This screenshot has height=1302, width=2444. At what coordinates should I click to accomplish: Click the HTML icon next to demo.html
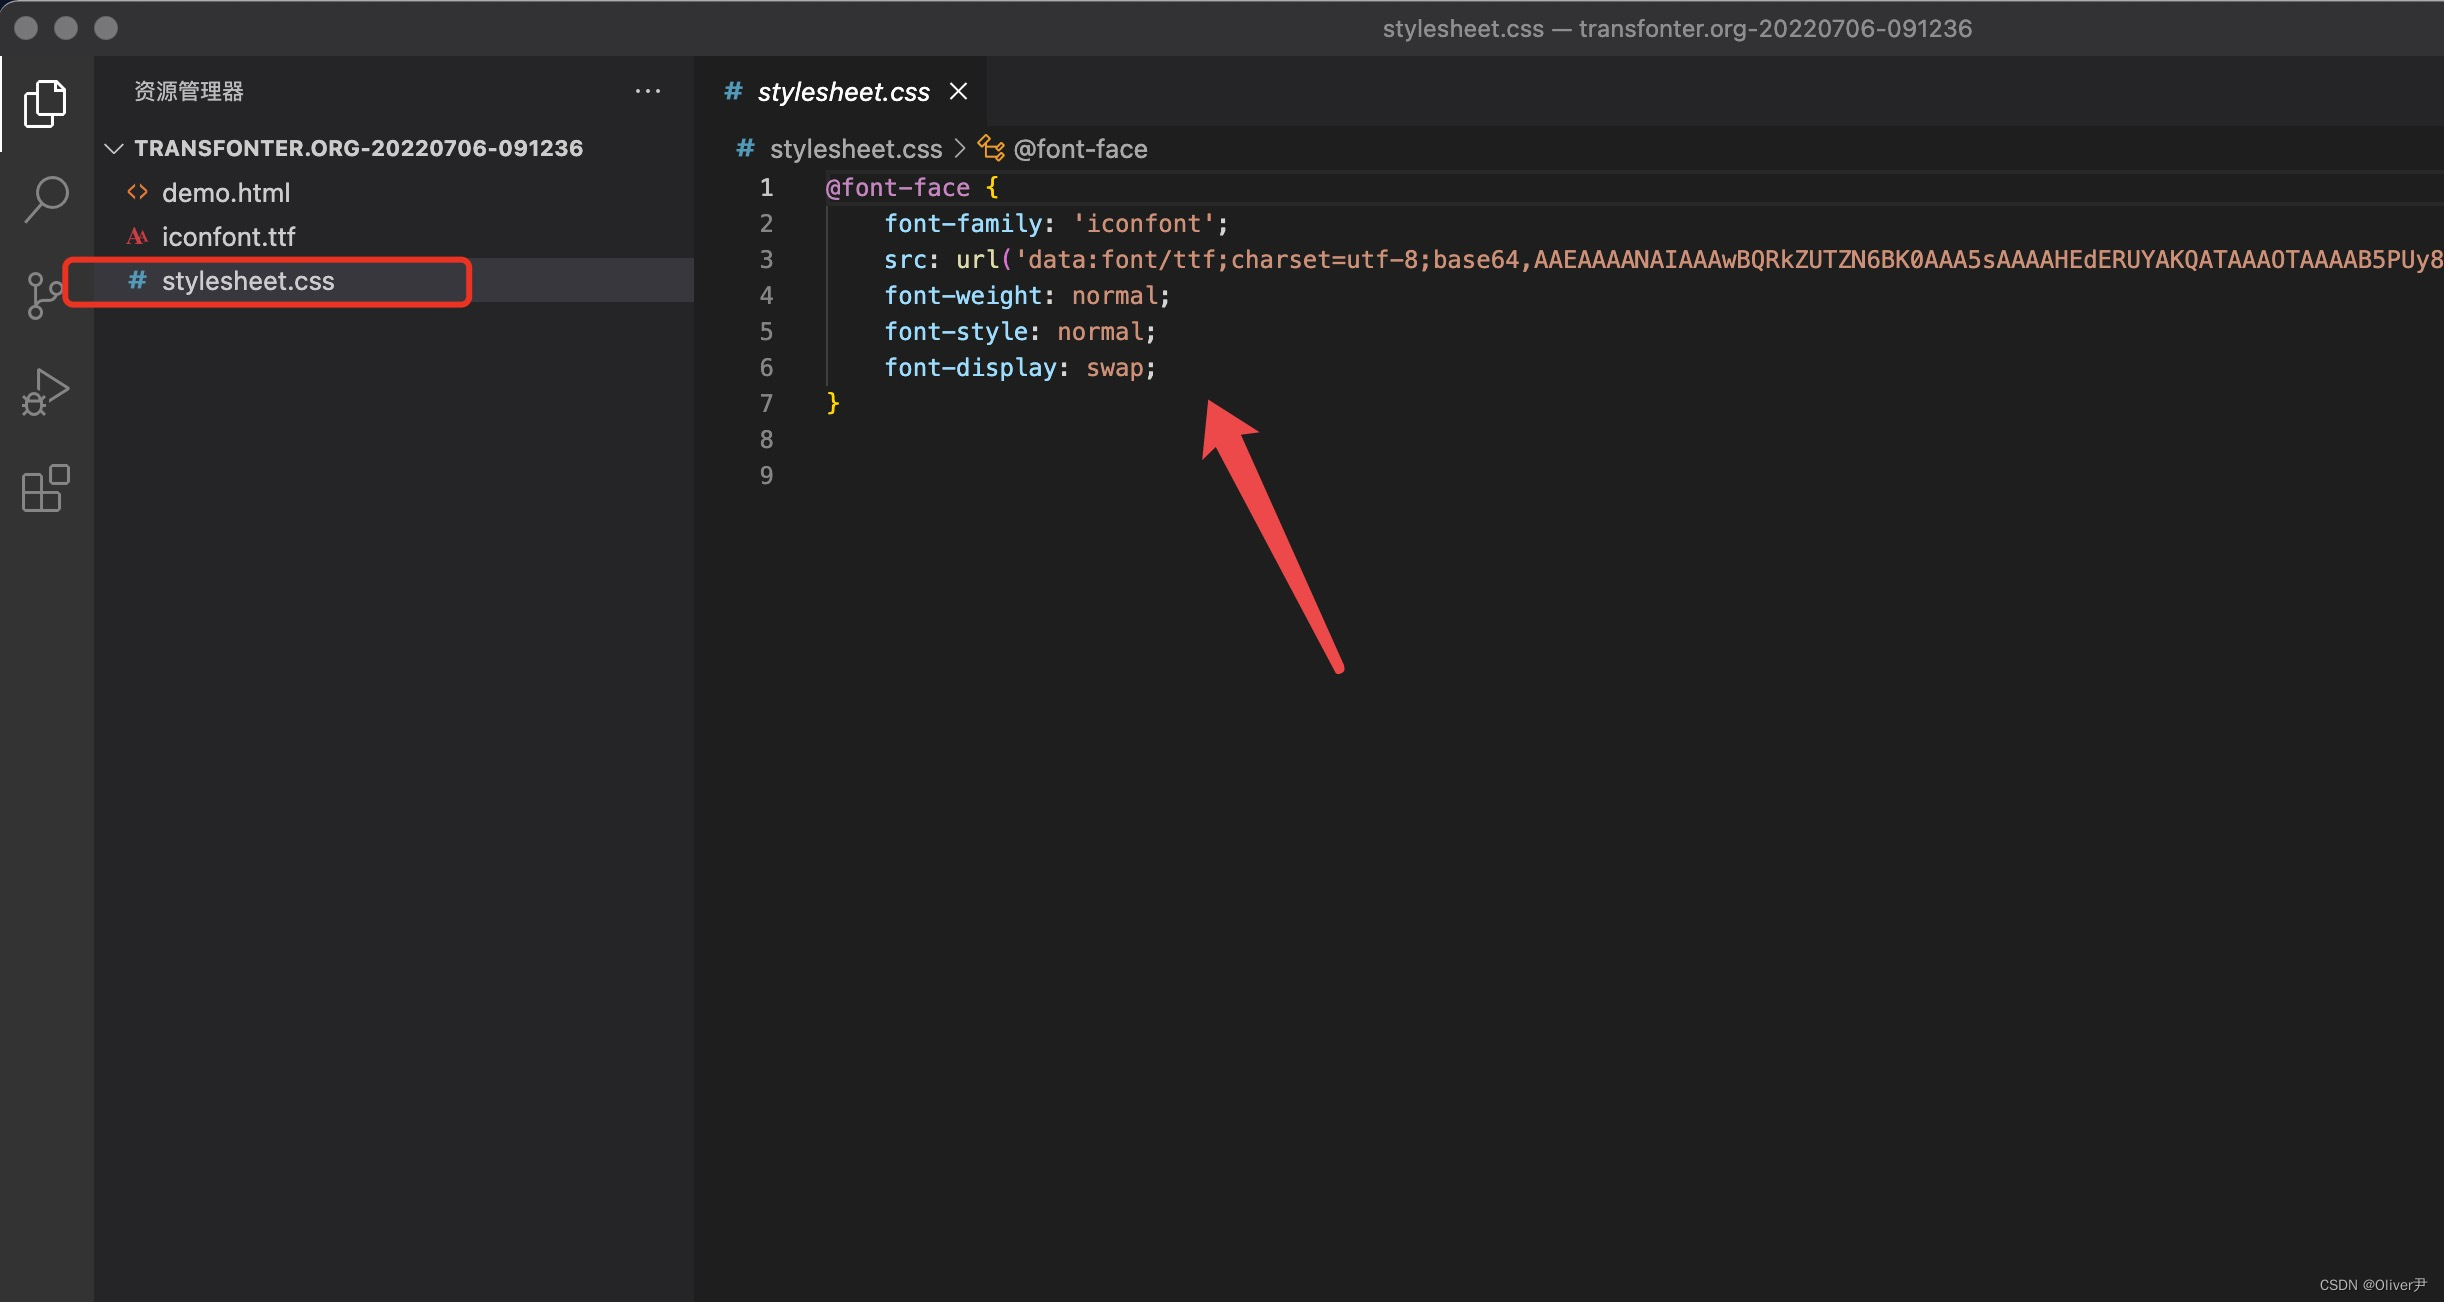(138, 192)
